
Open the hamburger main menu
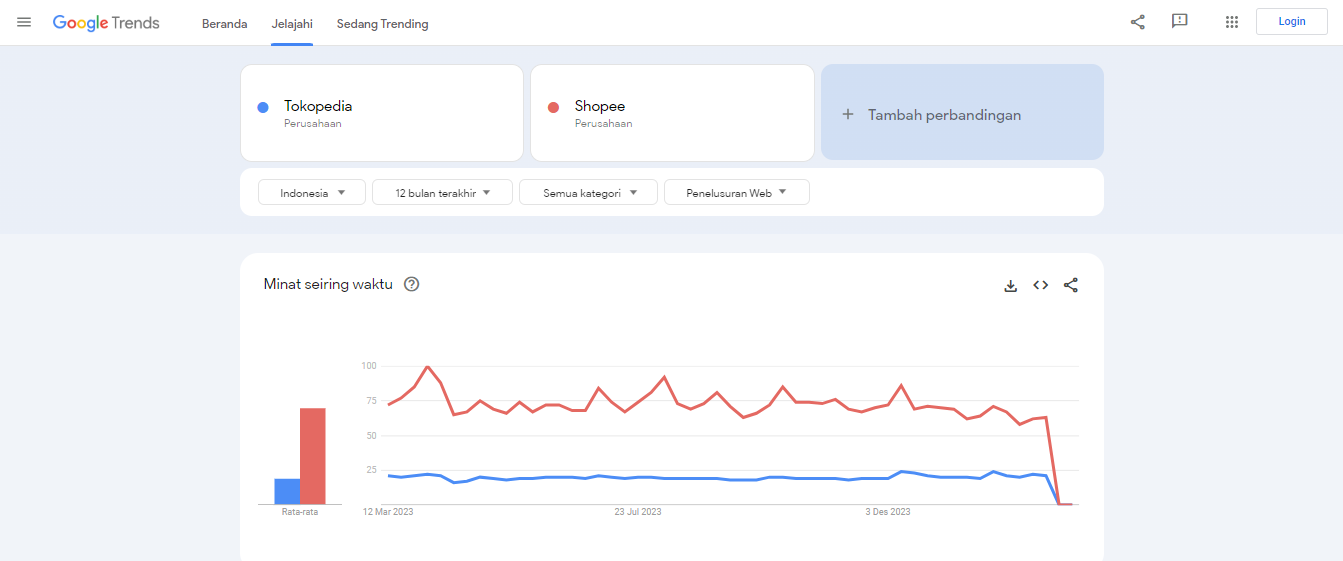[24, 22]
